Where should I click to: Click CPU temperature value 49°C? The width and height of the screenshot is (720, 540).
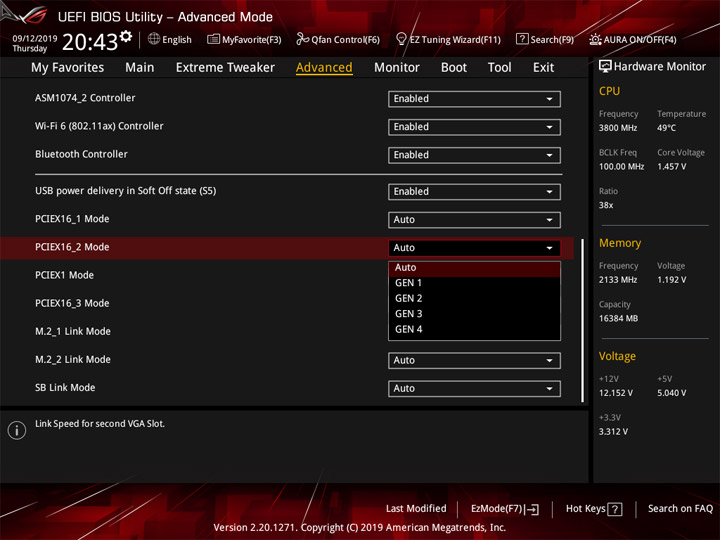click(666, 128)
